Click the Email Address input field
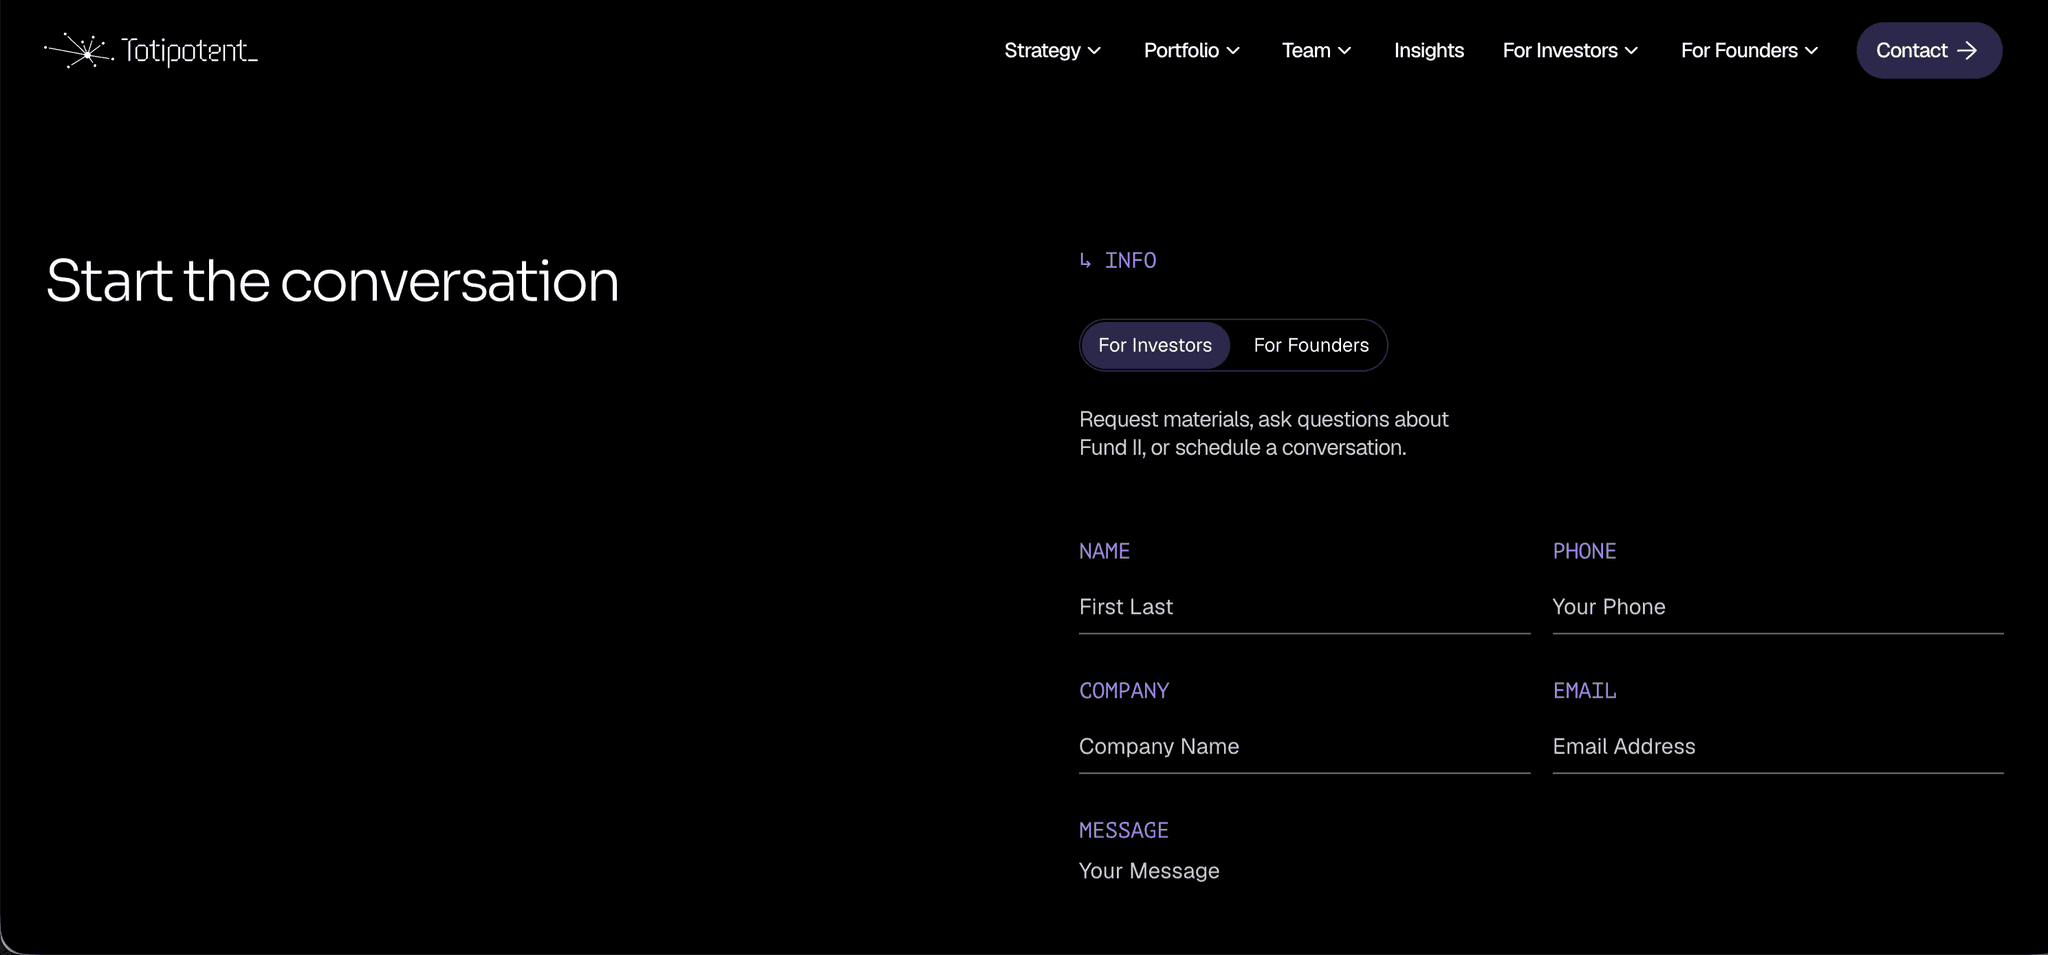 1778,747
